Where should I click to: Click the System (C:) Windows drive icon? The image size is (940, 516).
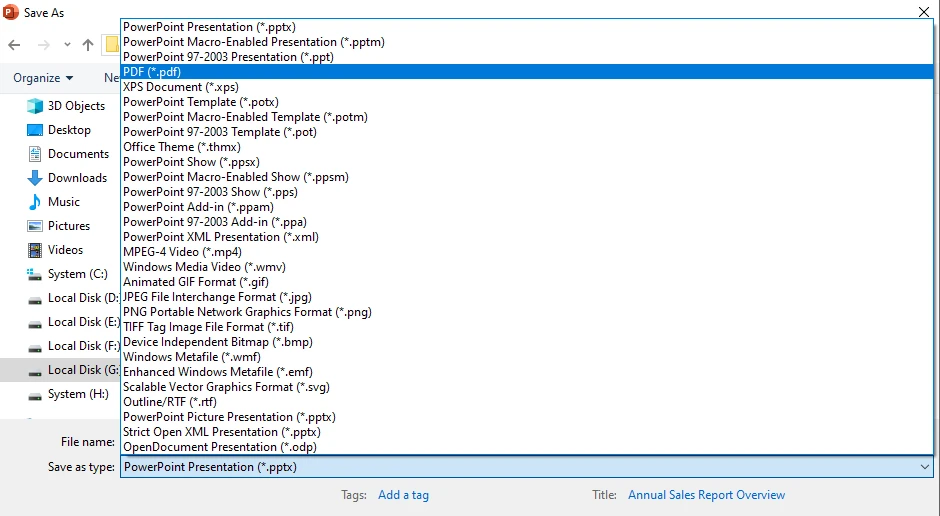(34, 274)
